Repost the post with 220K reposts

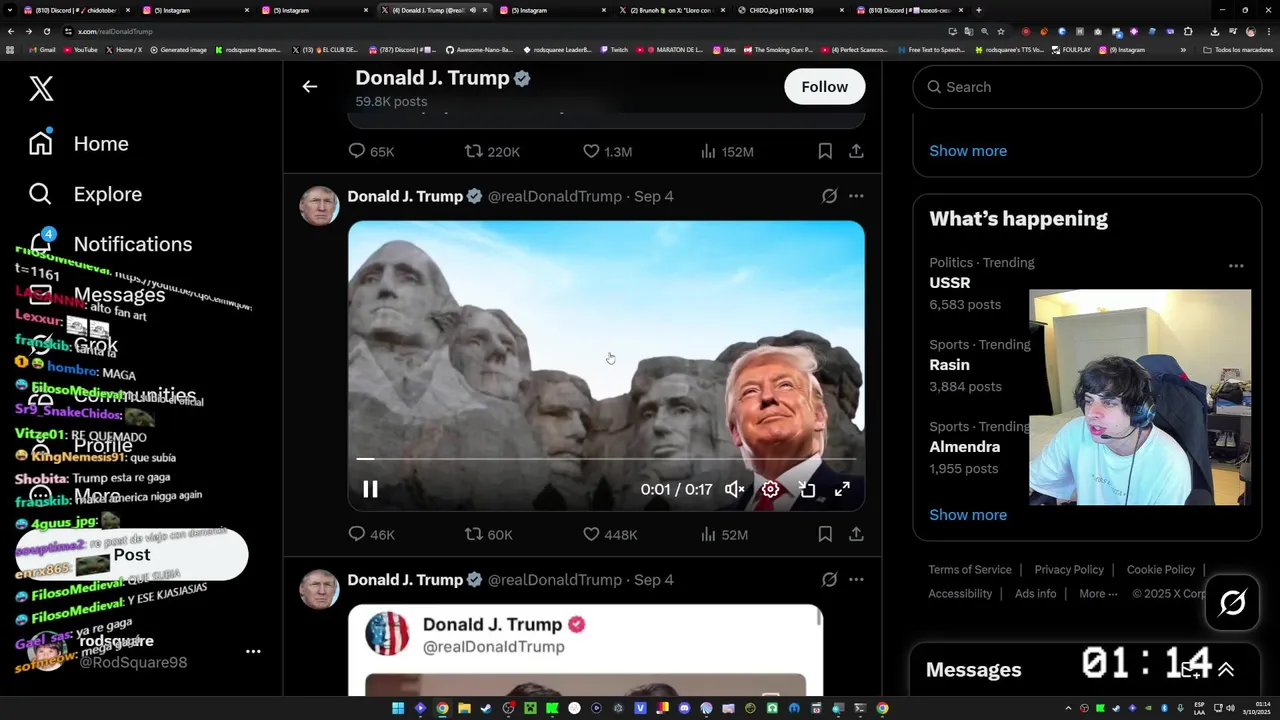[492, 152]
